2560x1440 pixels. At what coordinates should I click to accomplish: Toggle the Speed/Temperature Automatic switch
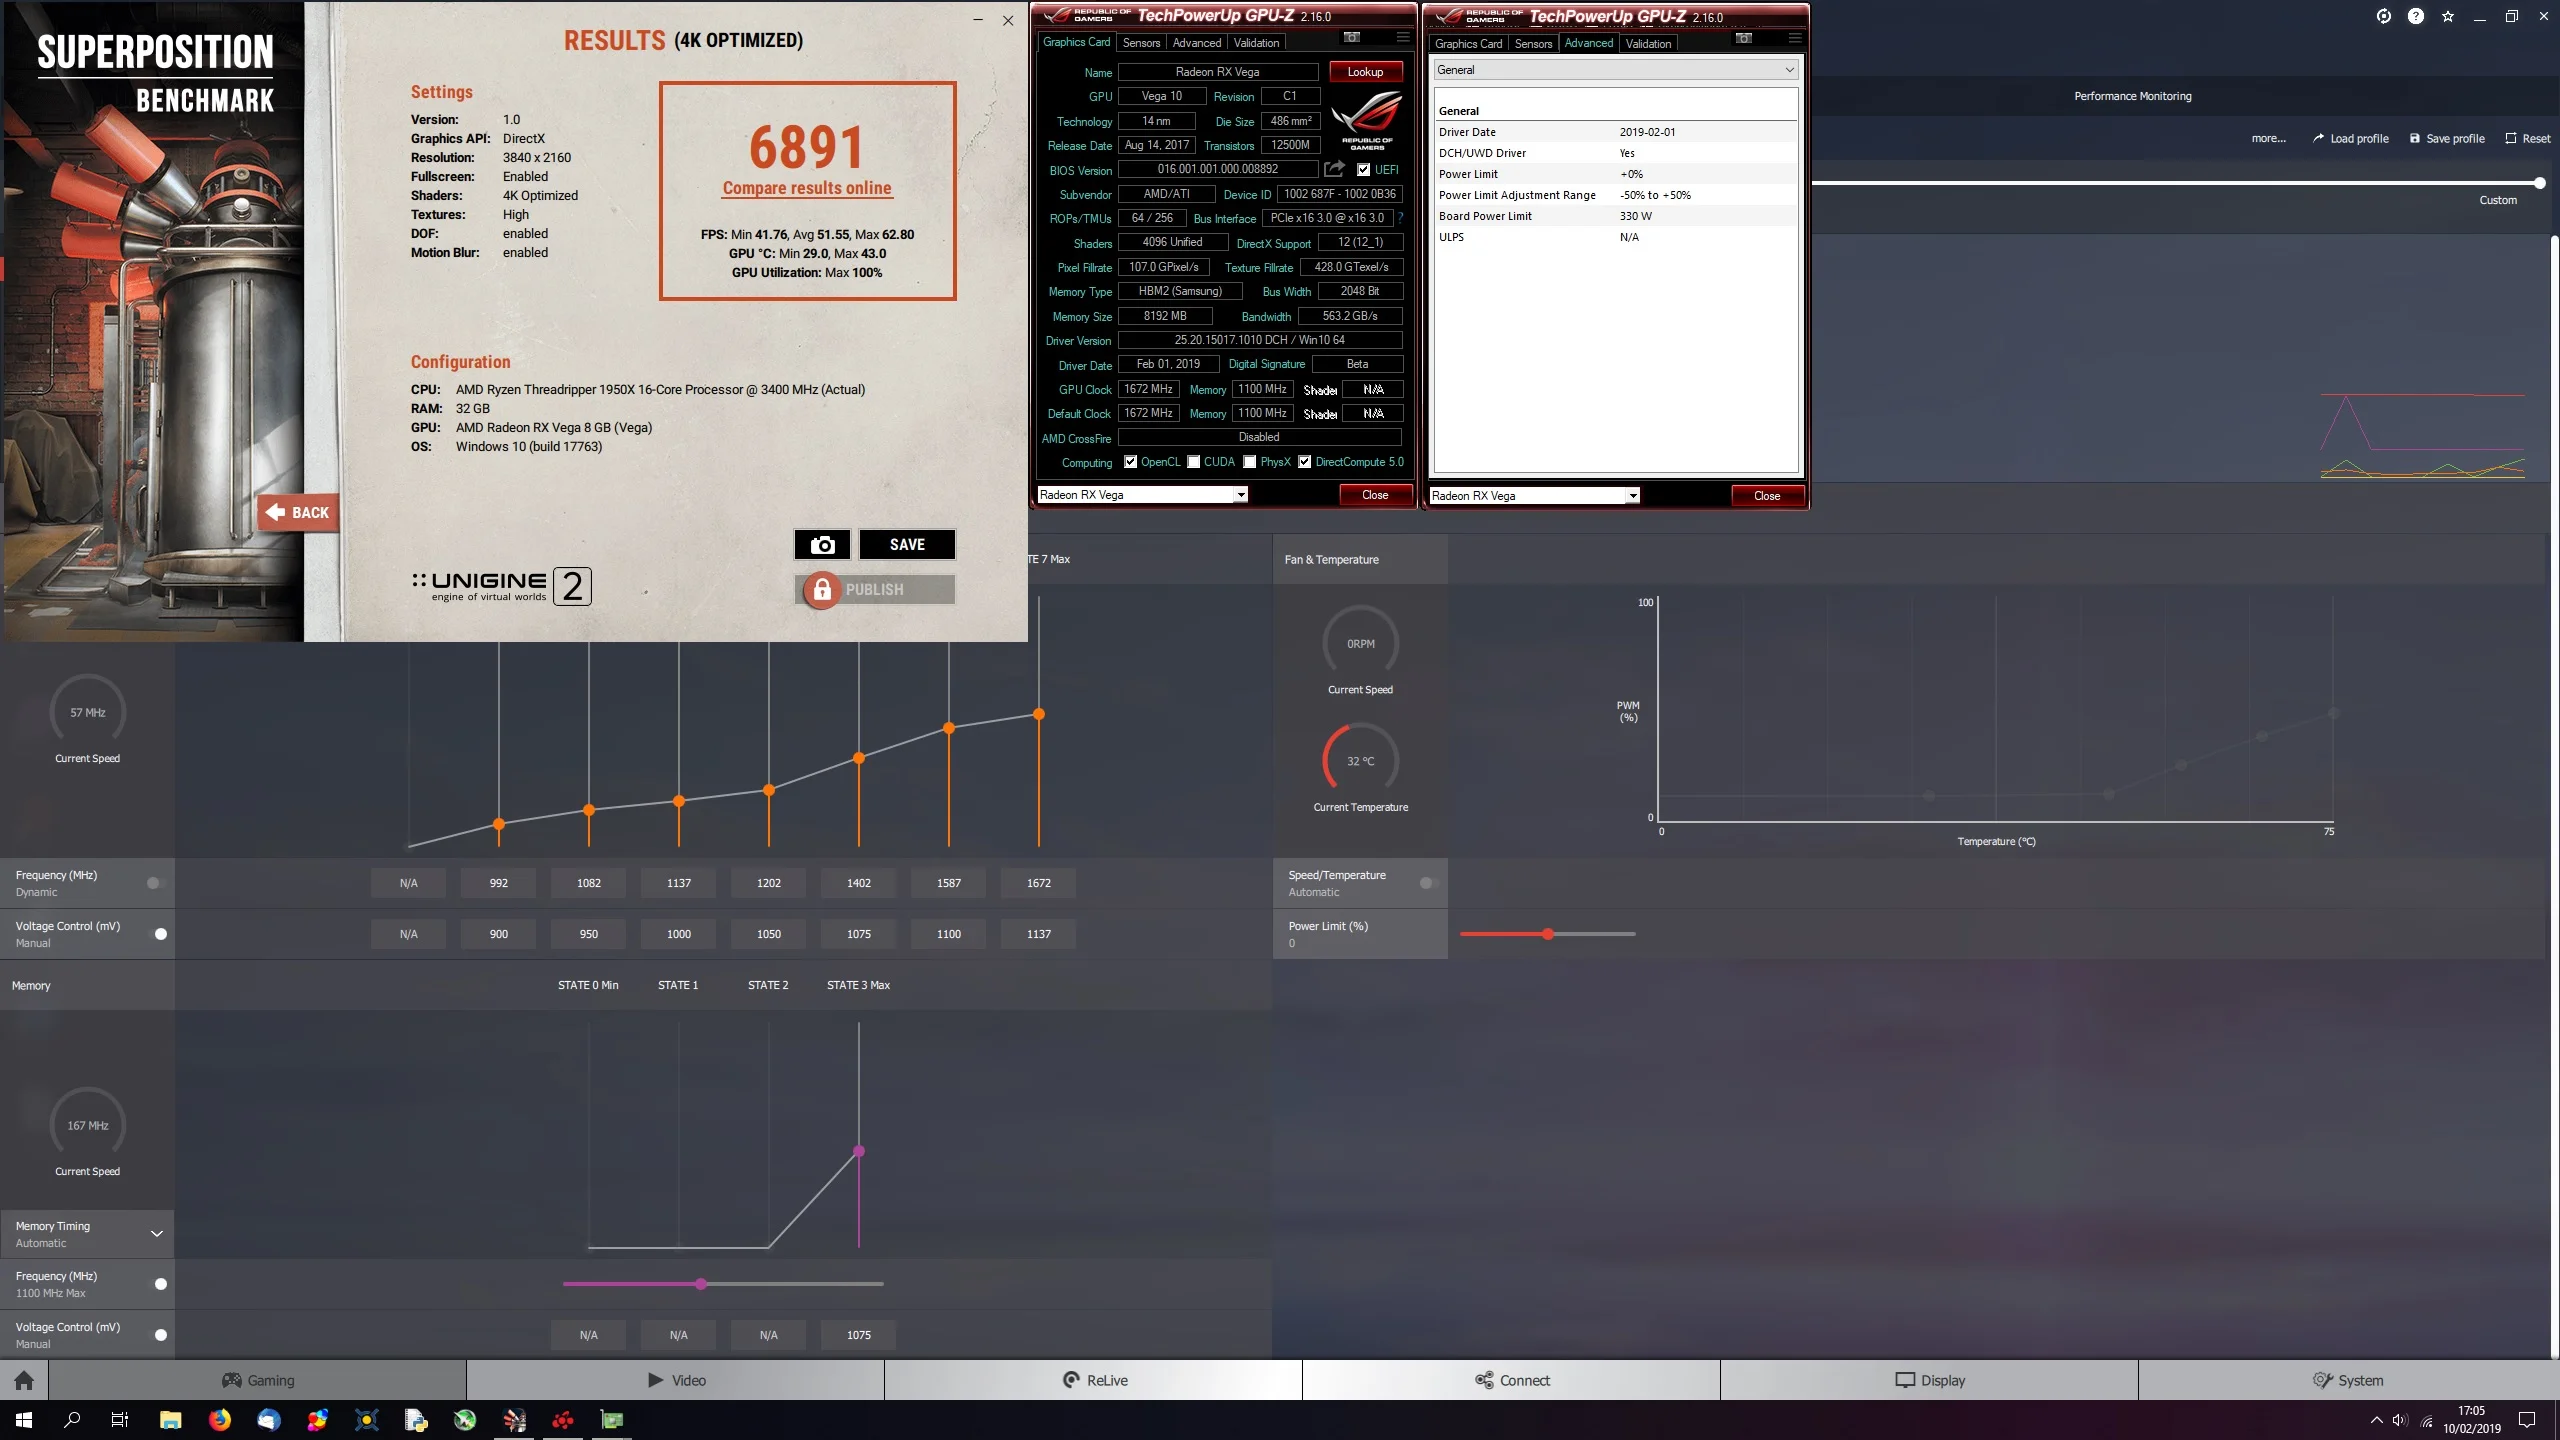[1428, 883]
